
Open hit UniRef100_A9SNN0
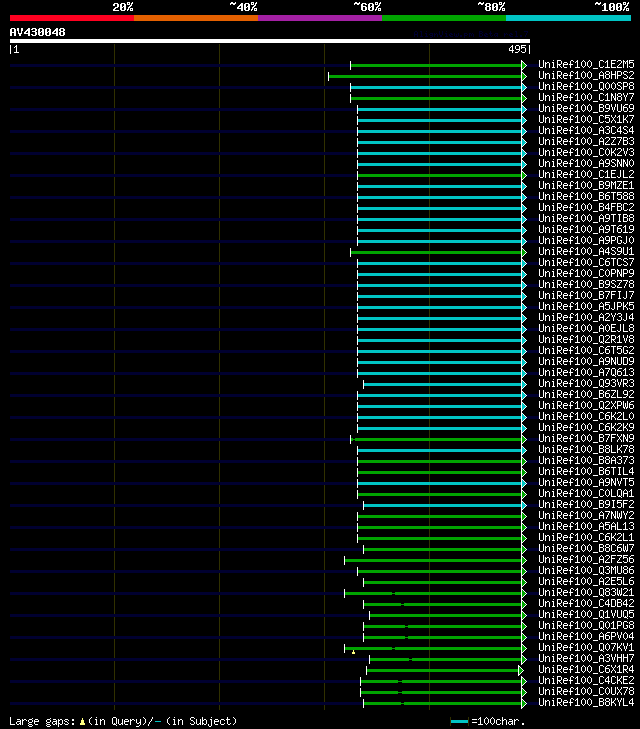point(586,163)
